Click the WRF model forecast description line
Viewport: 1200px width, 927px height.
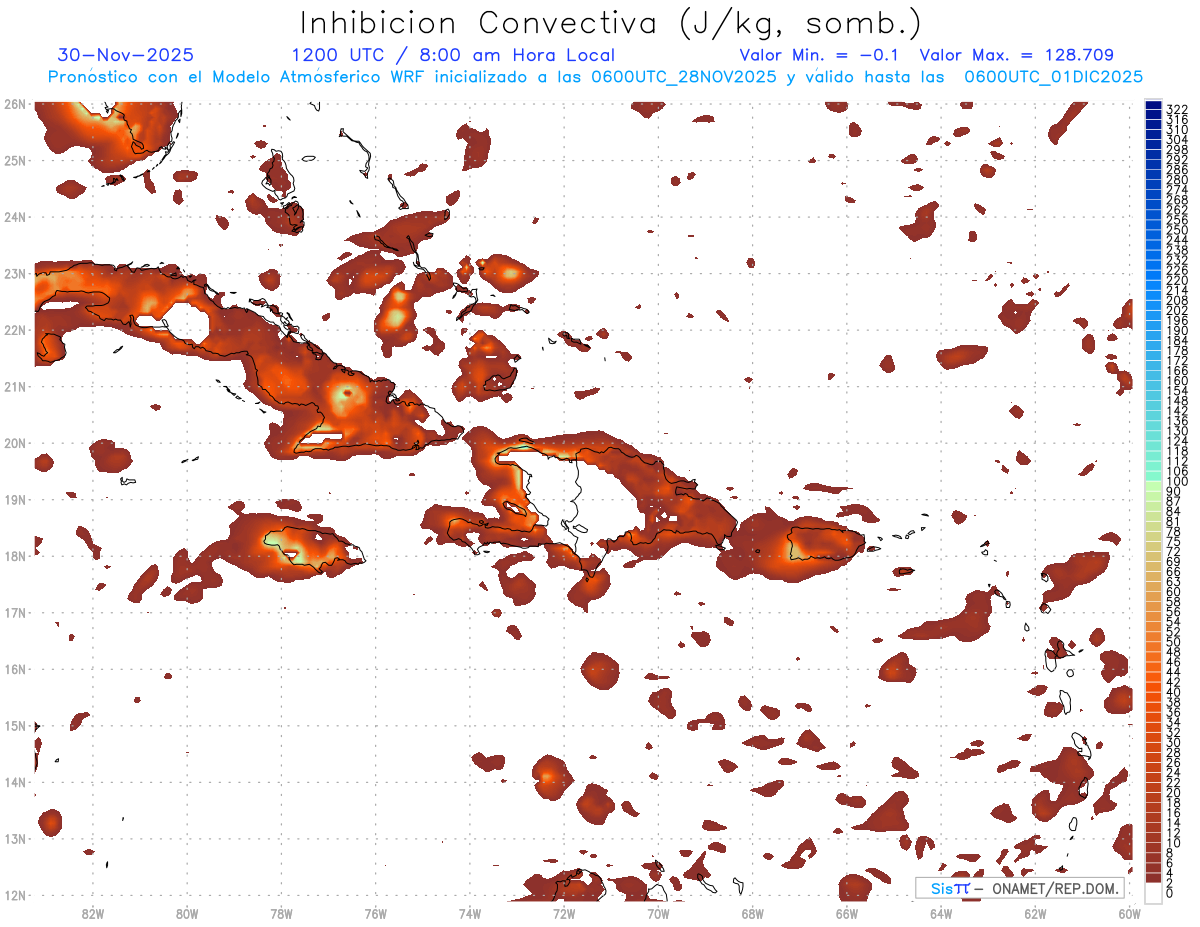(595, 77)
